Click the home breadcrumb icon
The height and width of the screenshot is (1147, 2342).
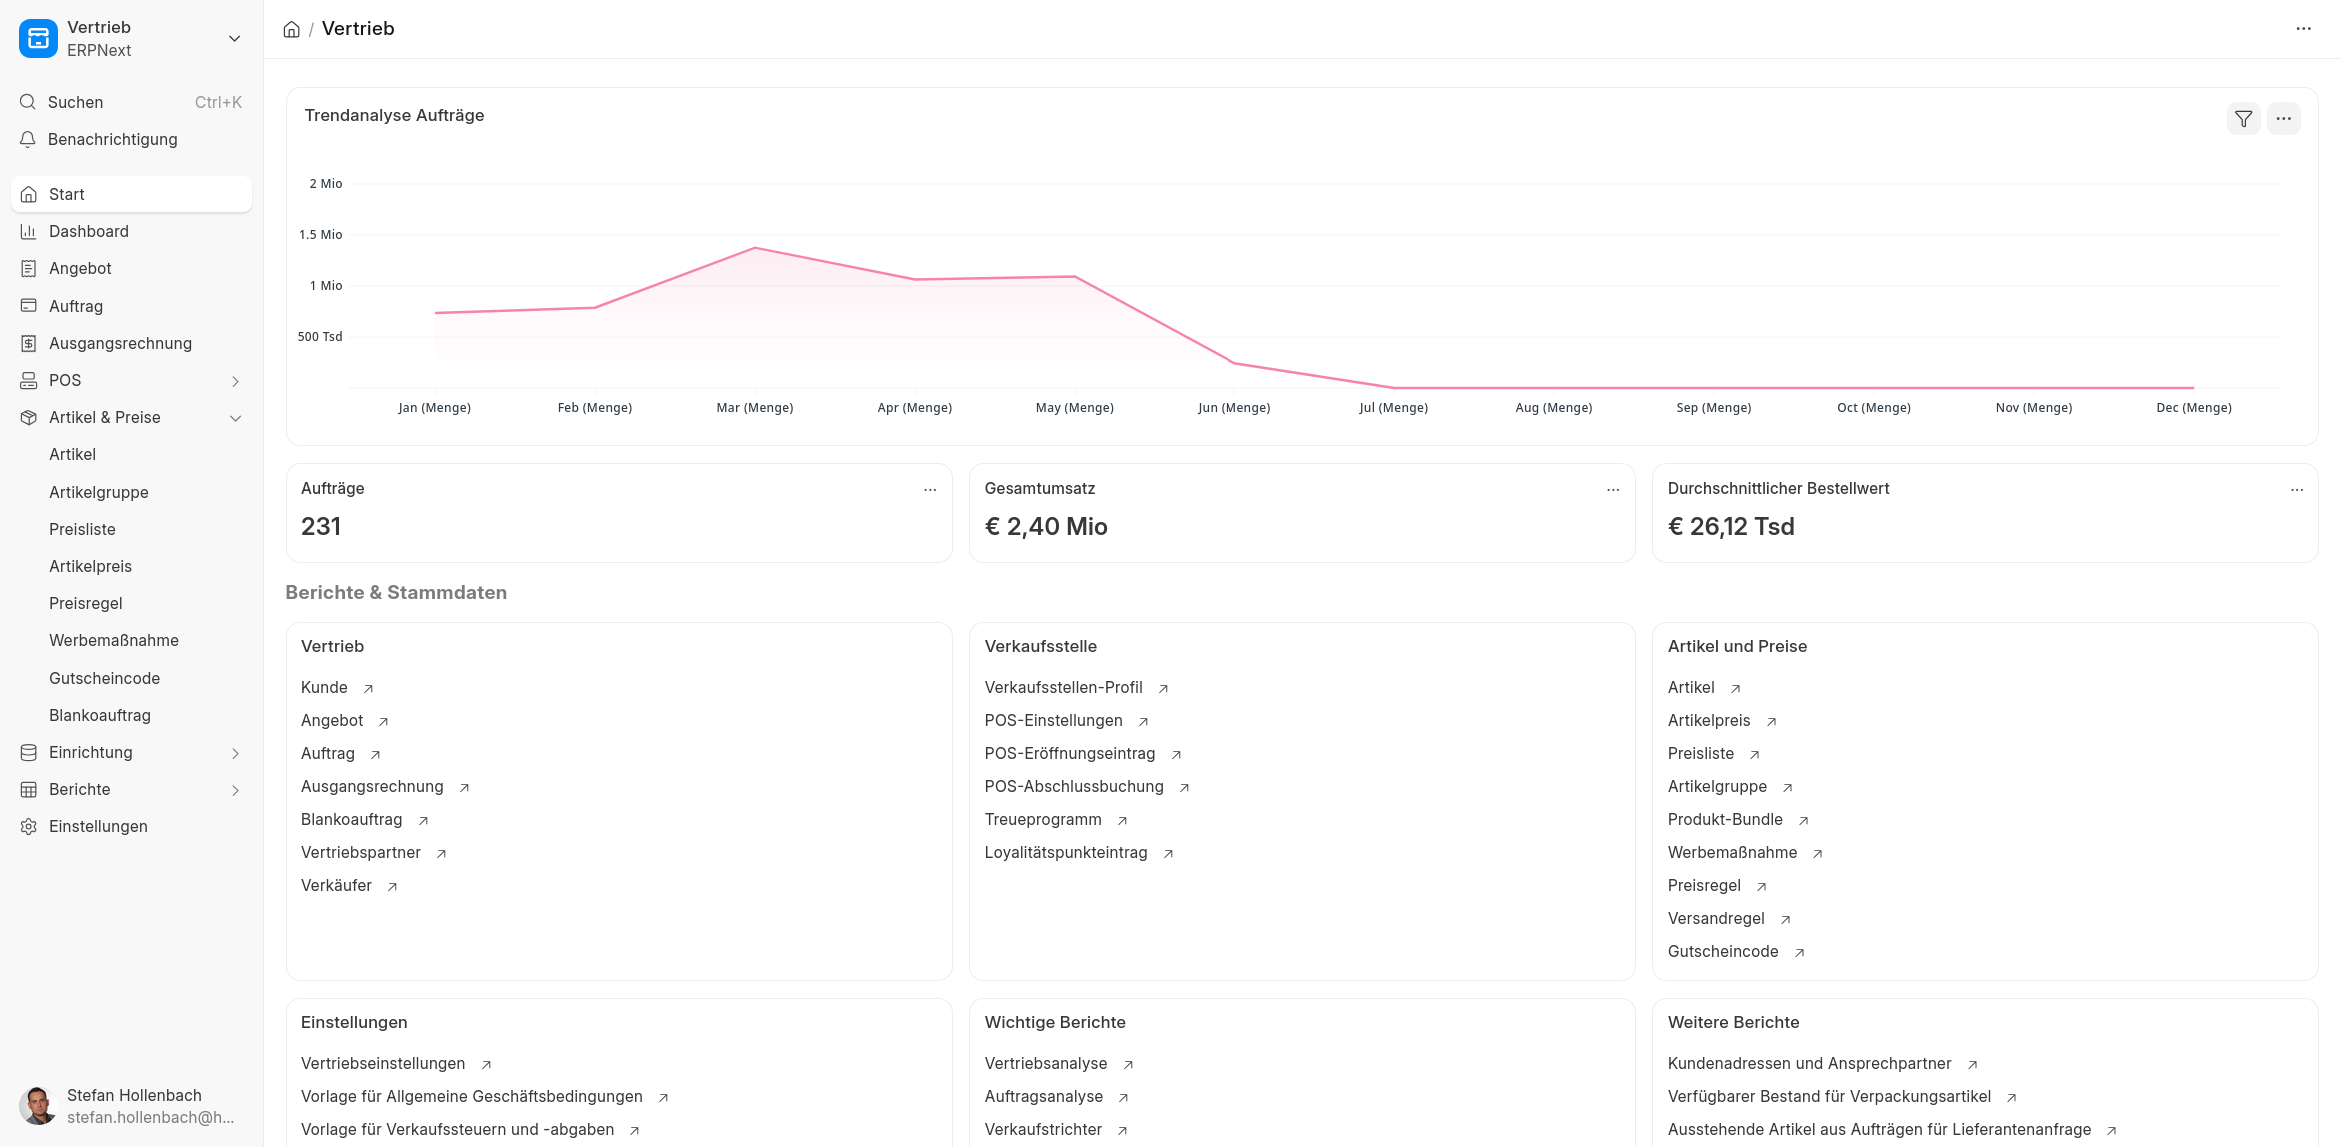[292, 29]
